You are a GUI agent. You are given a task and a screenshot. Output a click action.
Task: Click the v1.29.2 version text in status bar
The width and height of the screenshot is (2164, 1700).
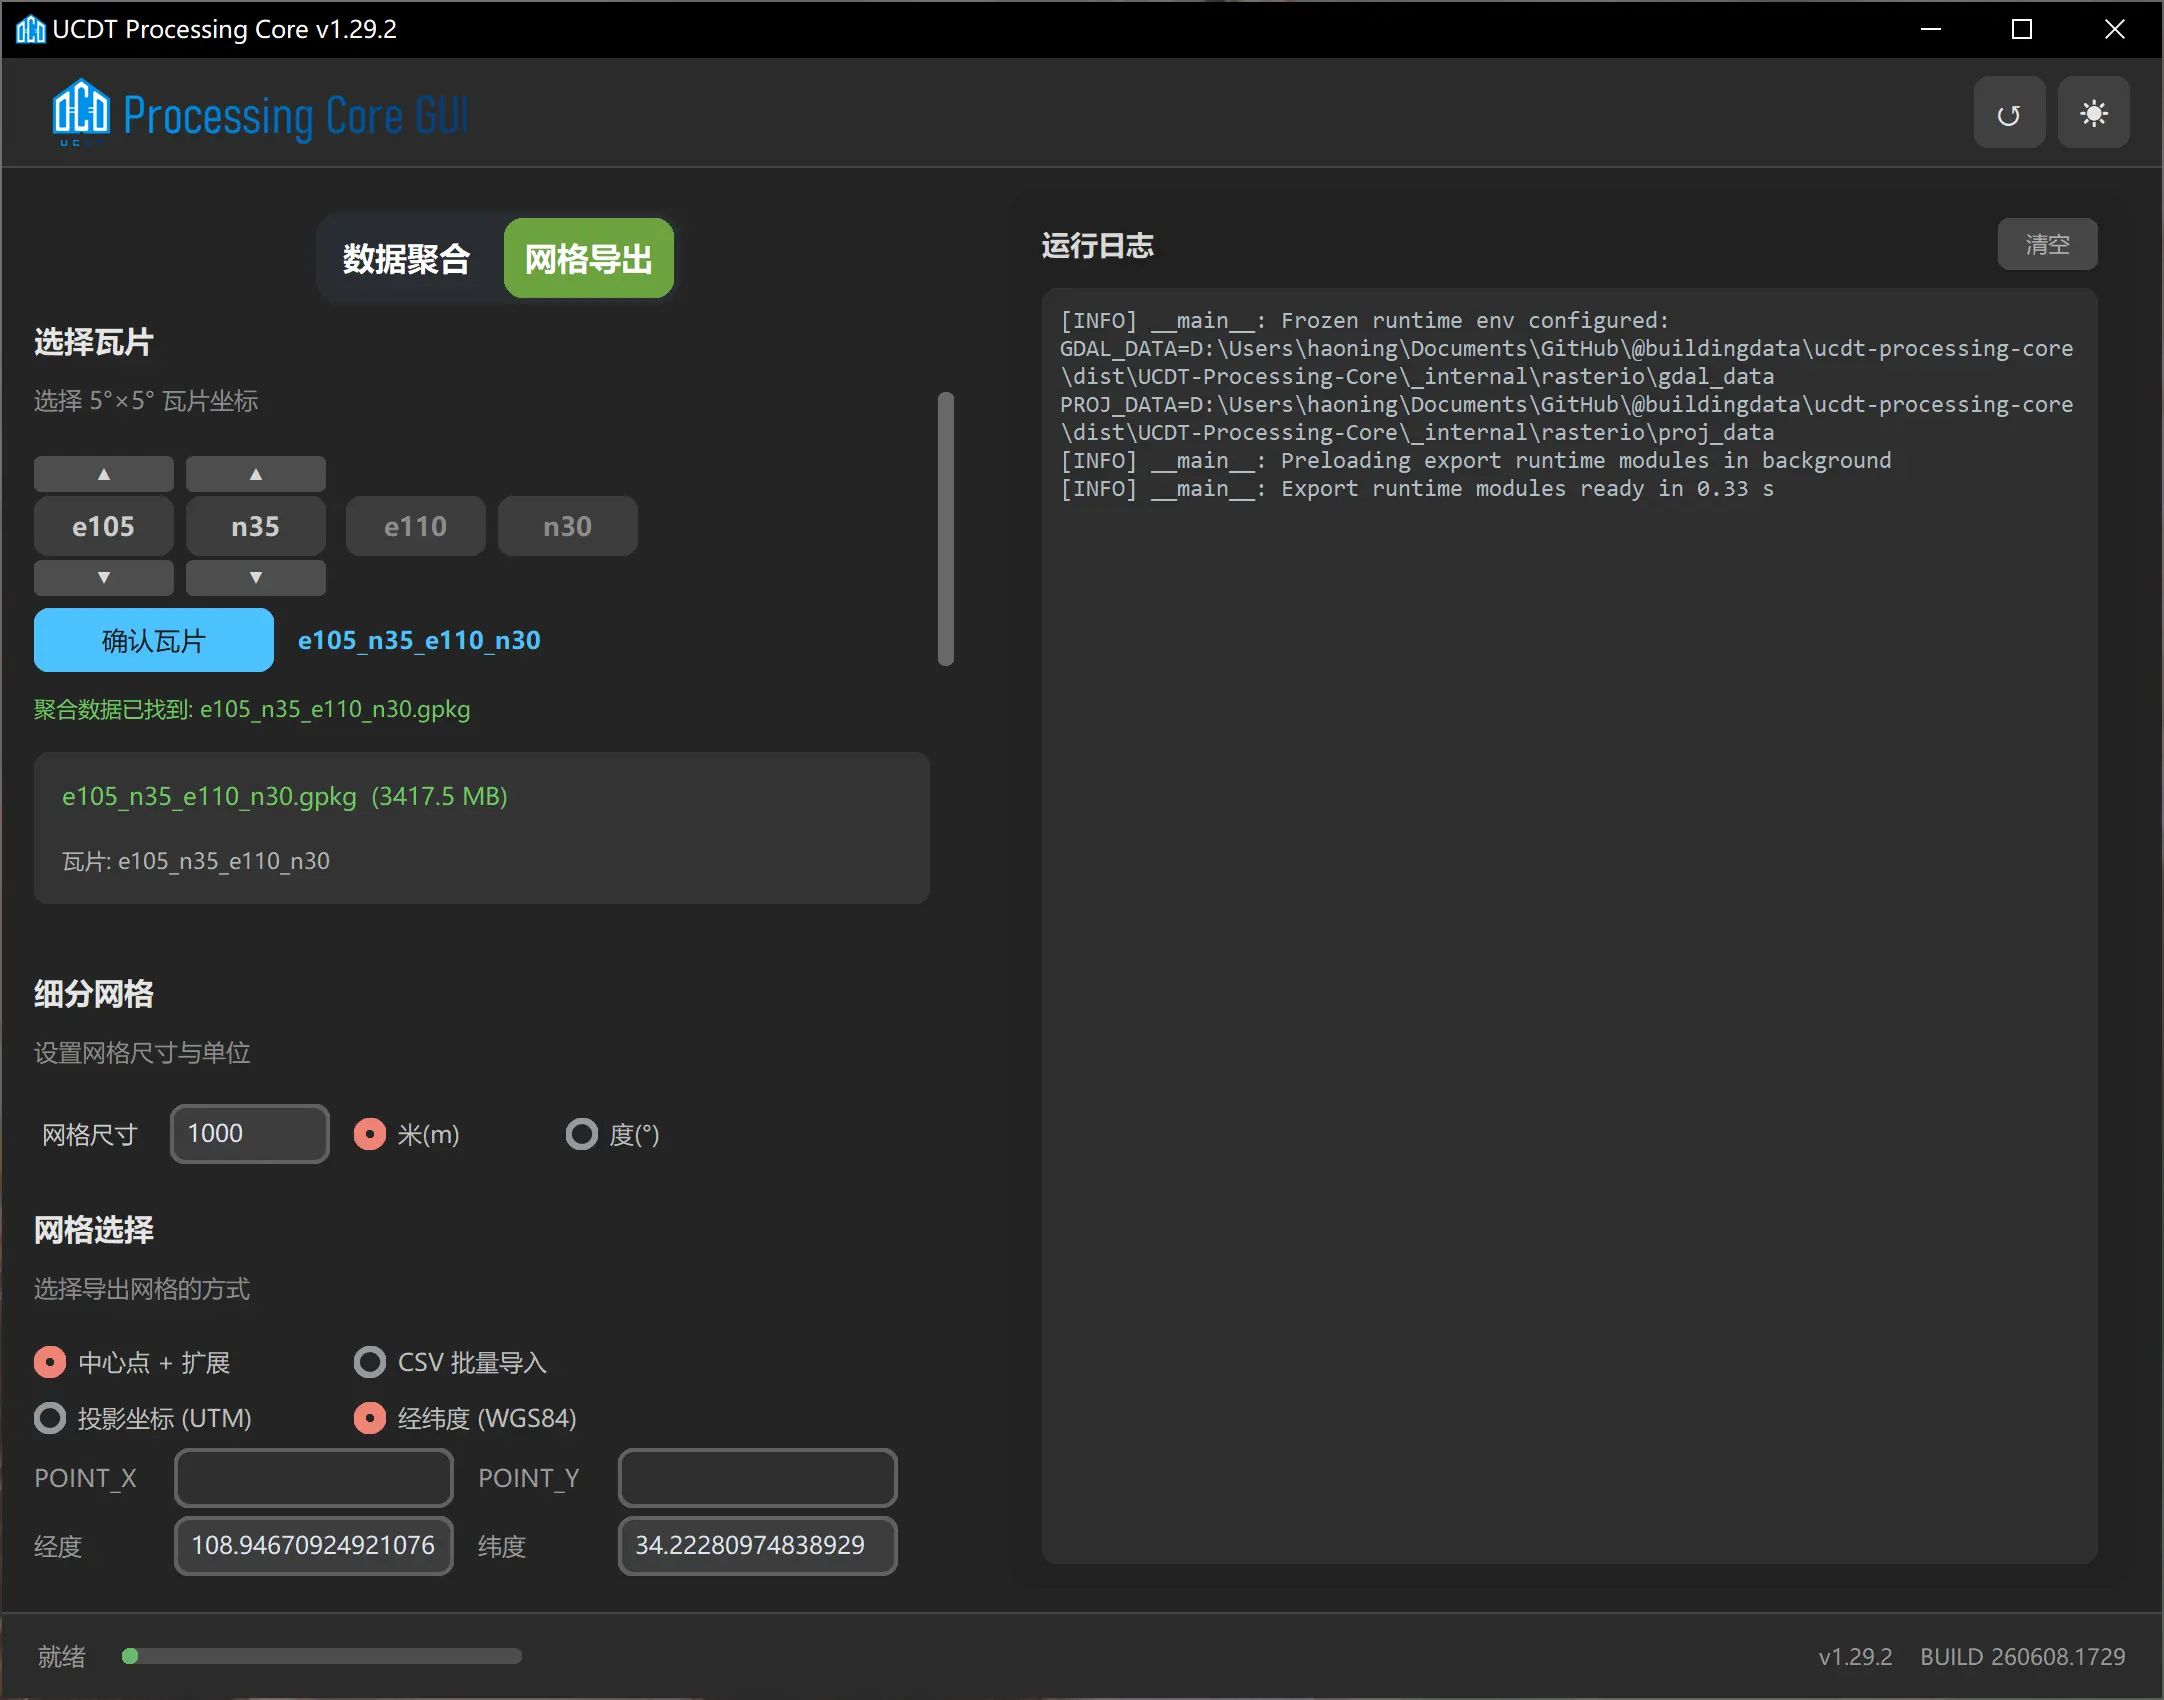point(1855,1657)
